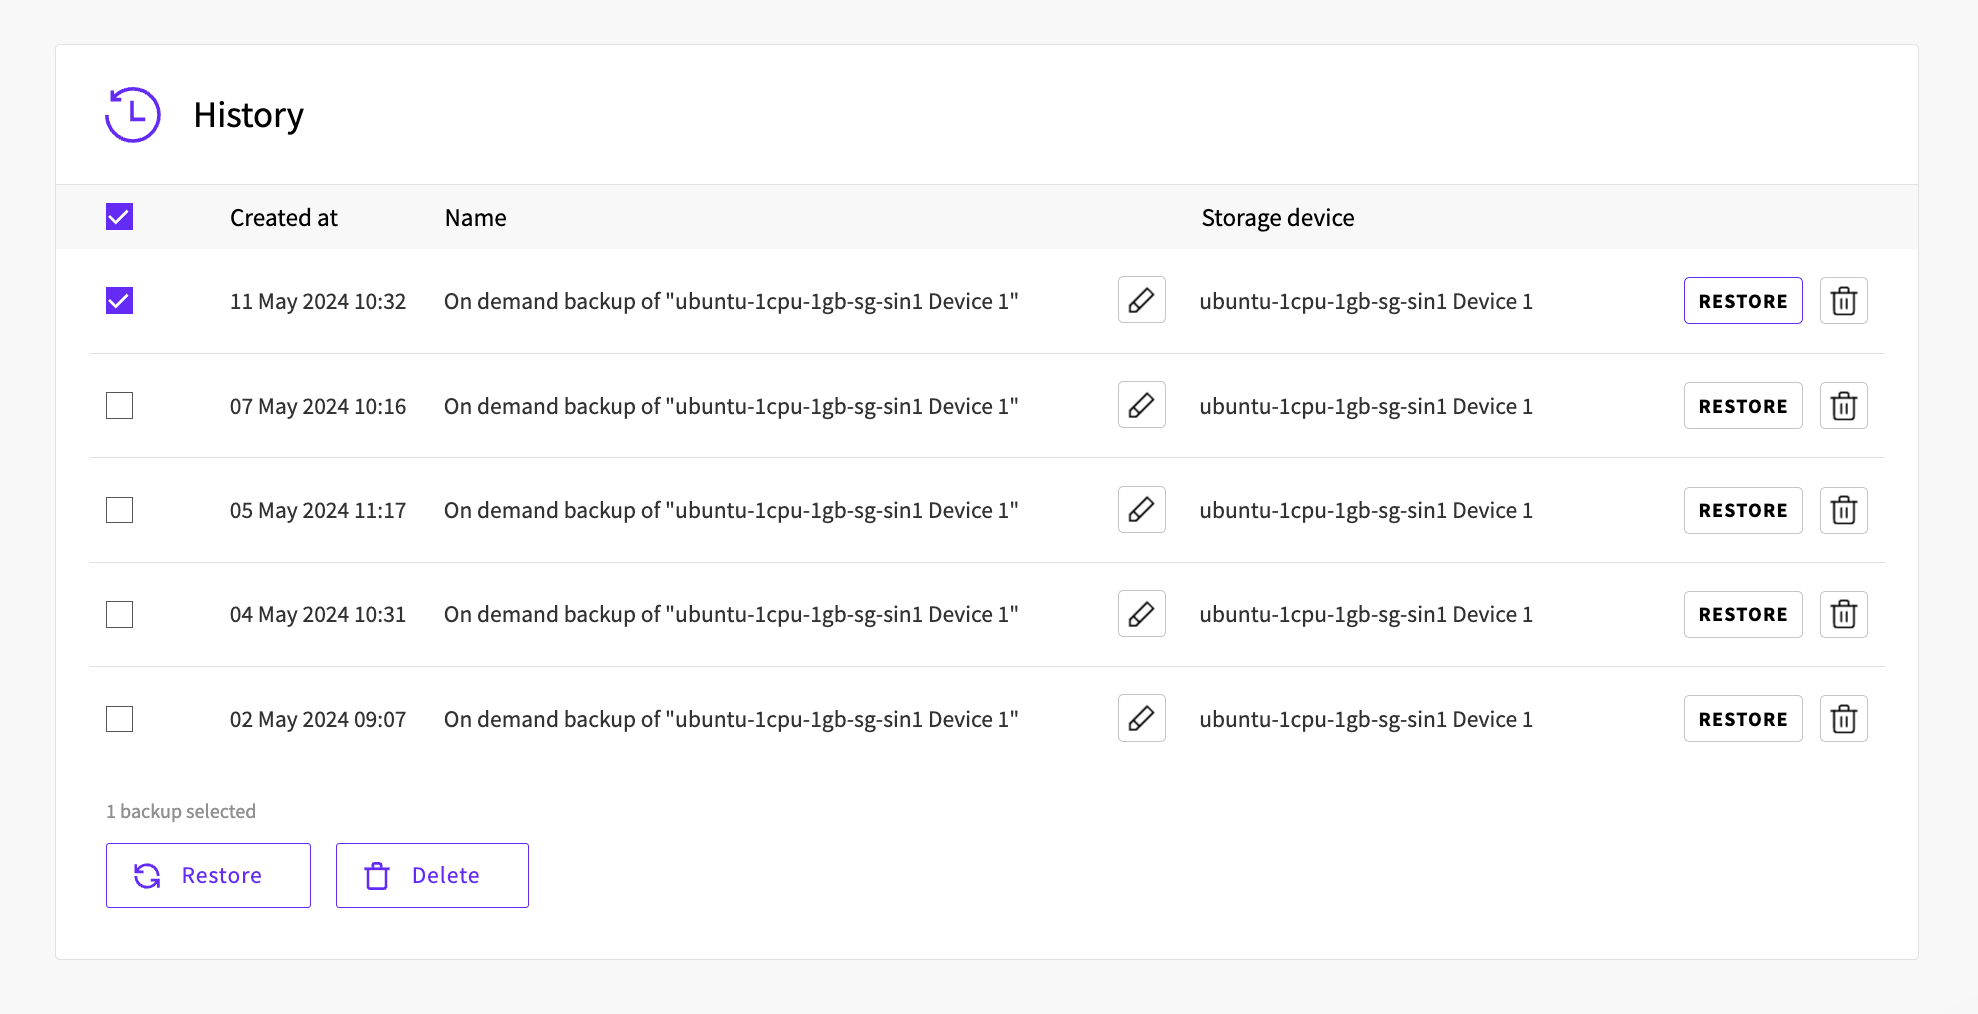Screen dimensions: 1978x1014
Task: Edit name of 05 May 2024 11:17 backup
Action: coord(1141,510)
